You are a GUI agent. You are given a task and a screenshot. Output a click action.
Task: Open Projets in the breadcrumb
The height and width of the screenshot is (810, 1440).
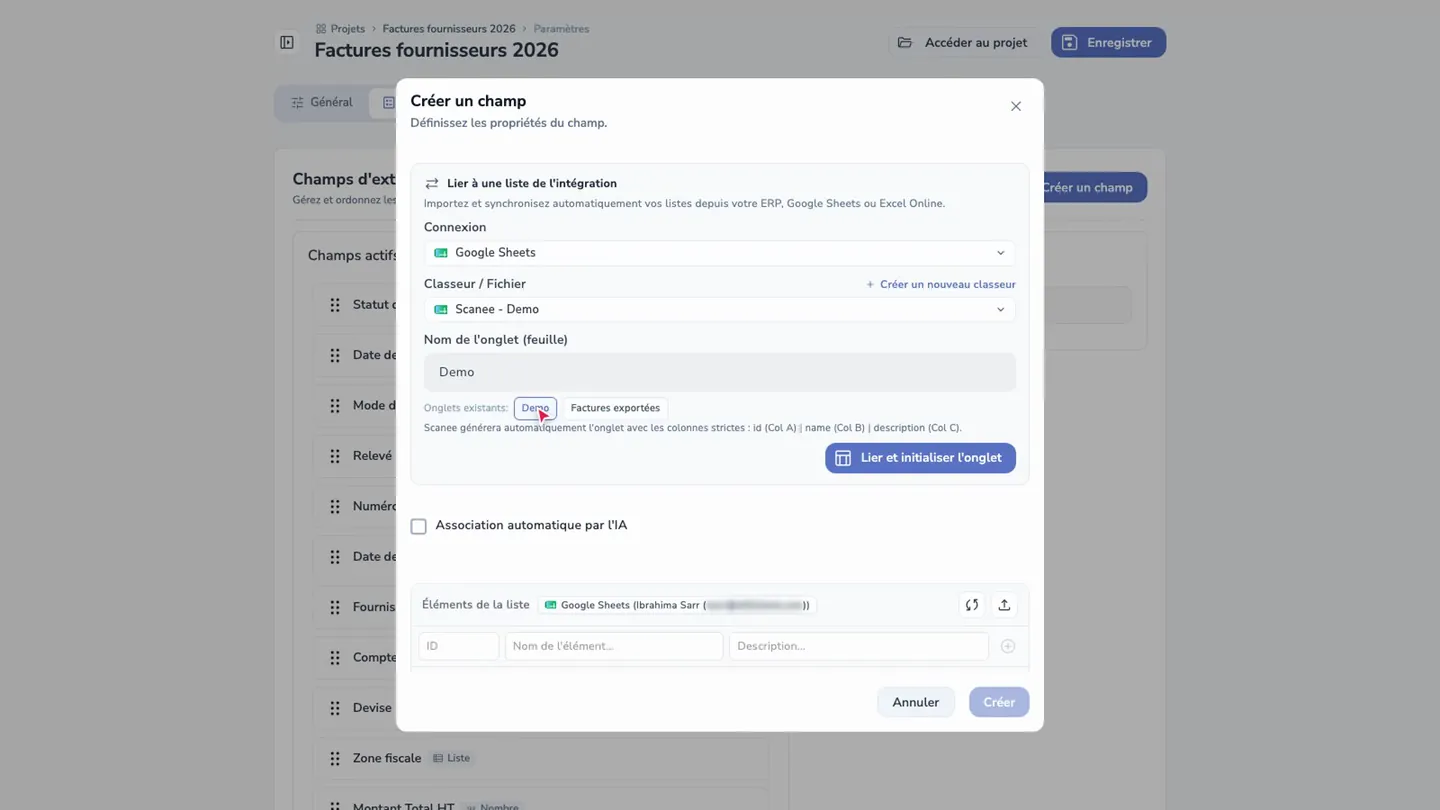[340, 29]
